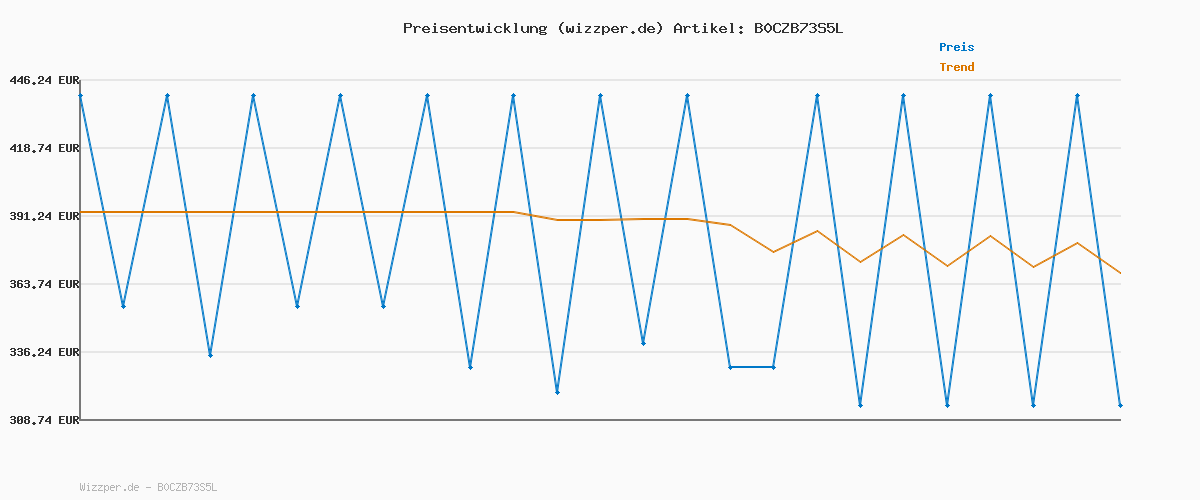The image size is (1200, 500).
Task: Click the wizzper.de text in title
Action: (x=610, y=28)
